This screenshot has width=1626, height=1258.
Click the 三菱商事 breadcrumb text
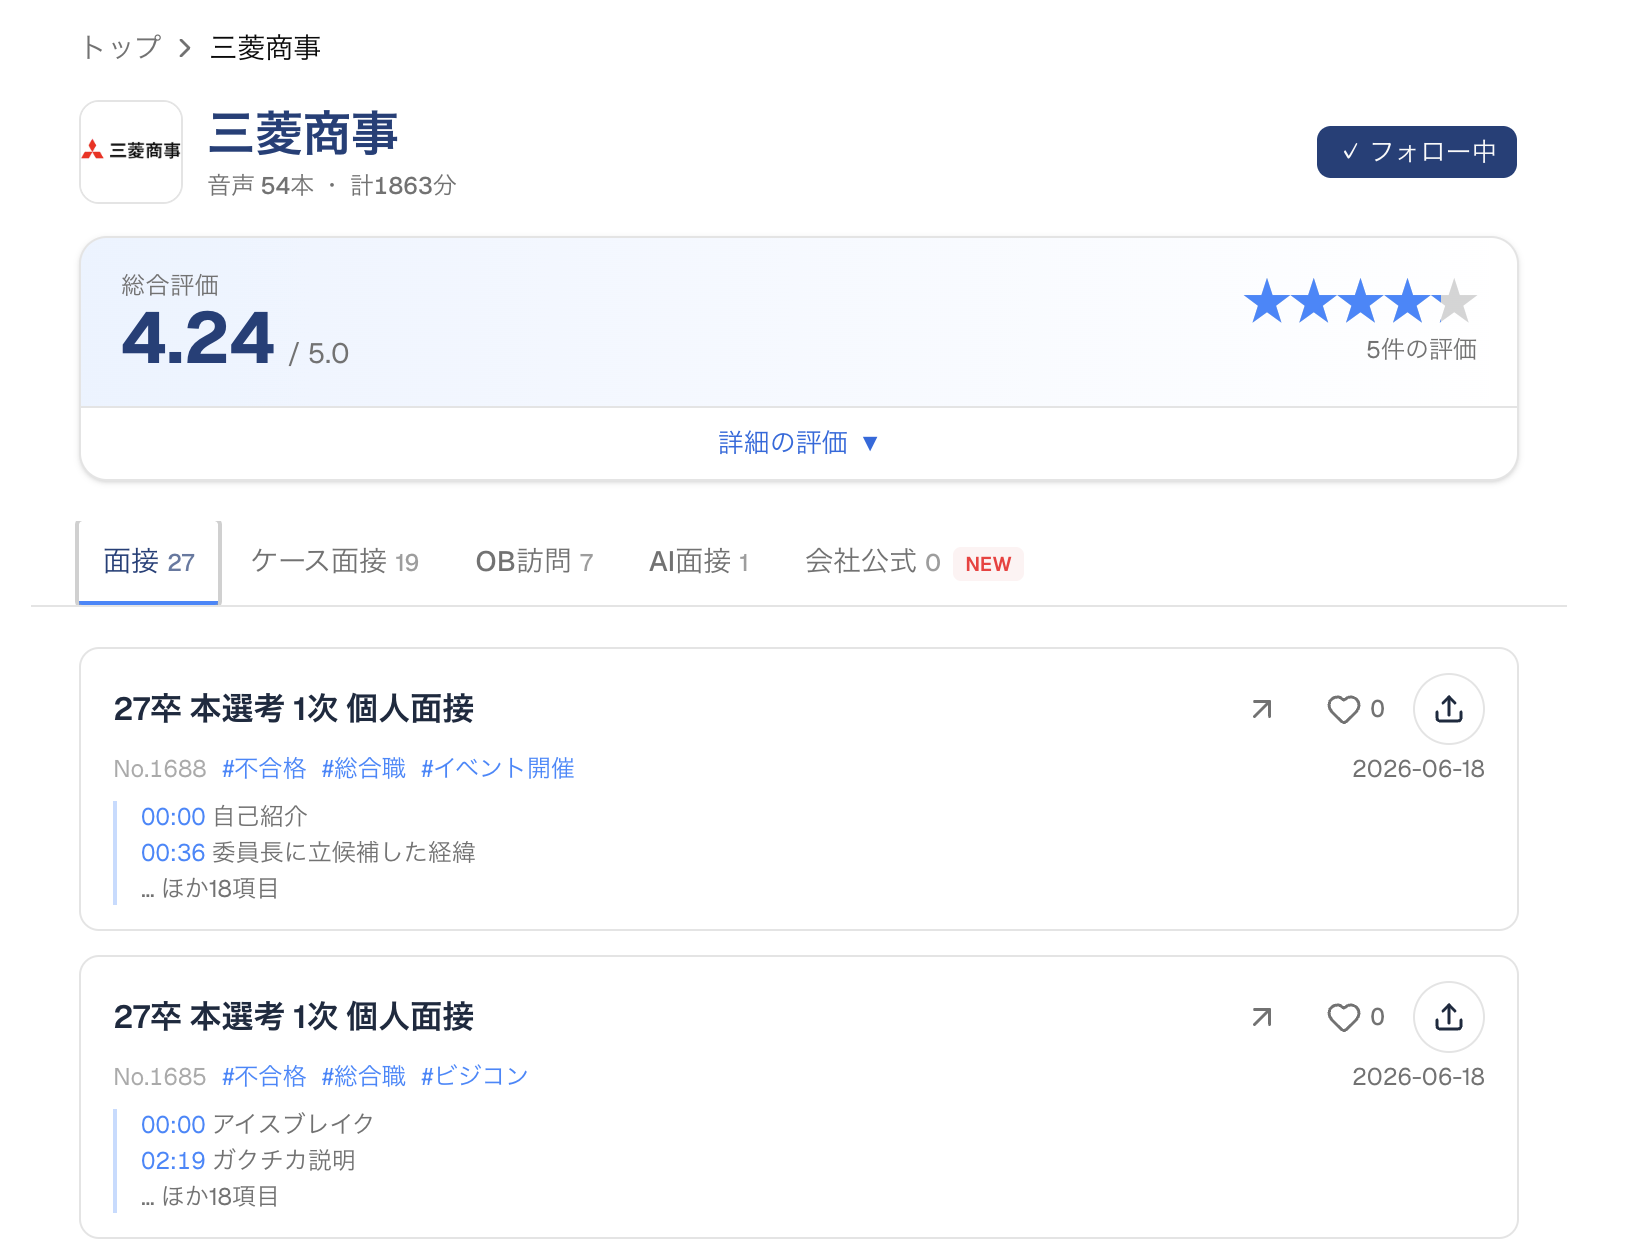click(x=265, y=47)
